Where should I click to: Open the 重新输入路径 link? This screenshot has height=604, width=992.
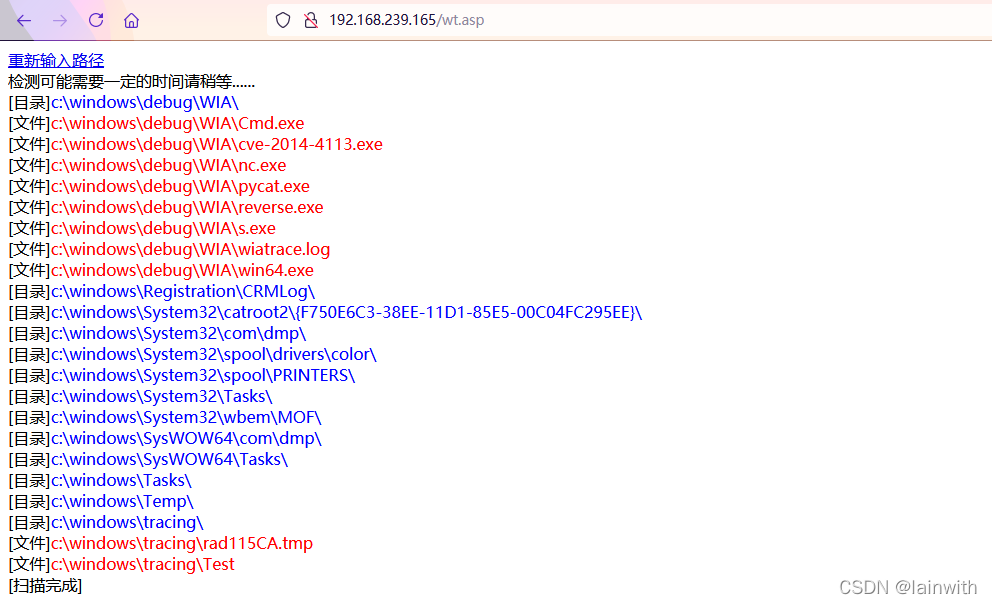56,61
